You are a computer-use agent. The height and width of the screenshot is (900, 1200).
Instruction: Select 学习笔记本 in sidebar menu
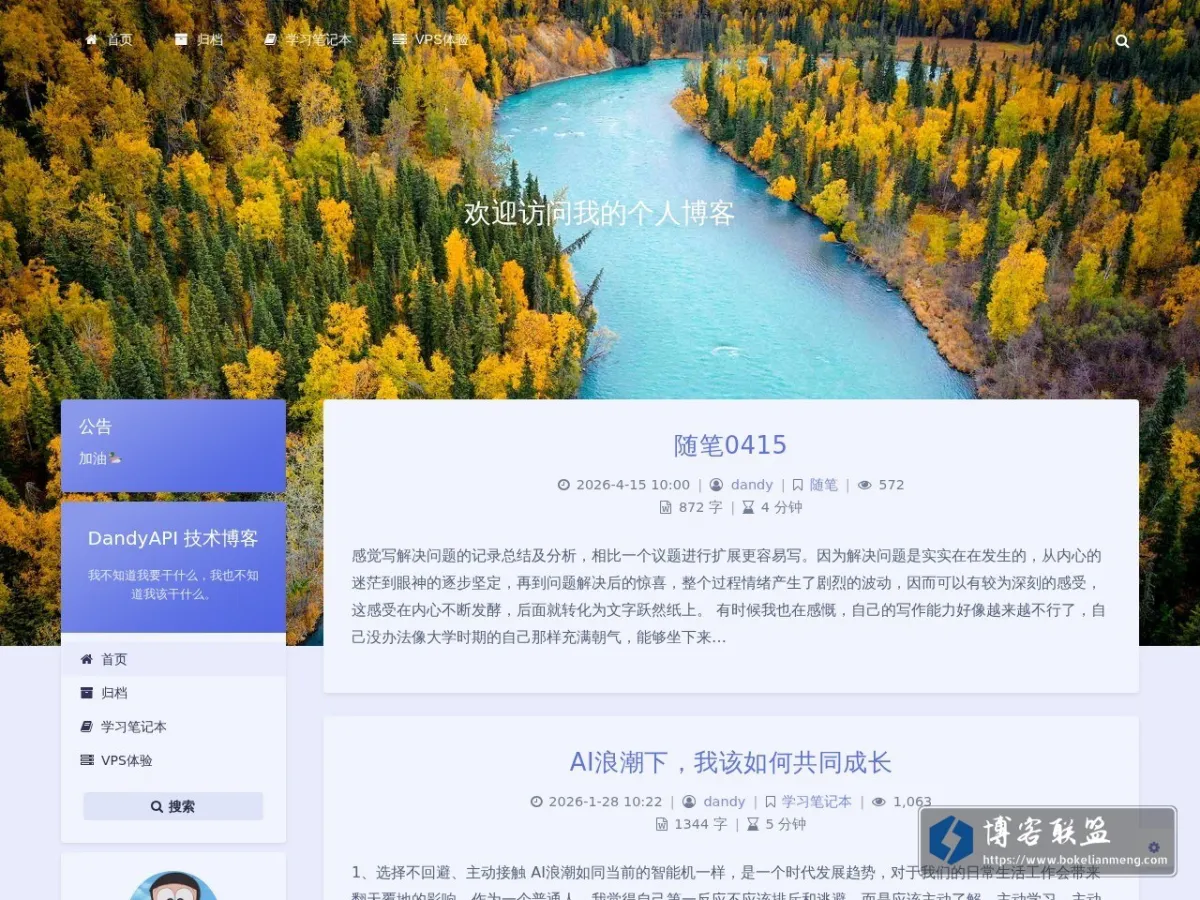[x=173, y=727]
